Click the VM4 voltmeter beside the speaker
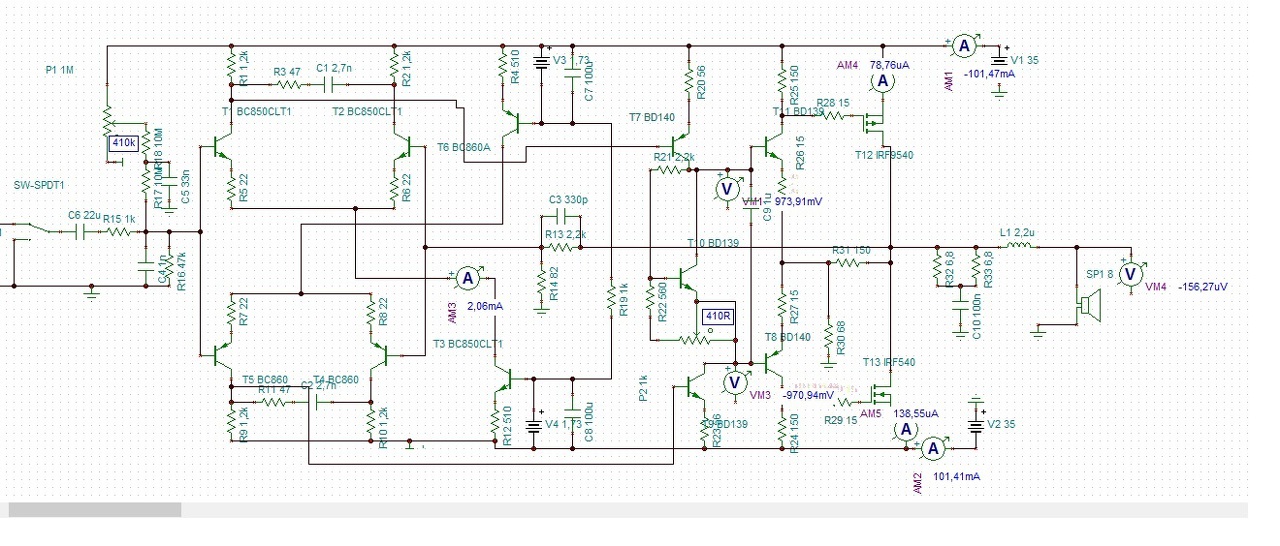 1131,272
